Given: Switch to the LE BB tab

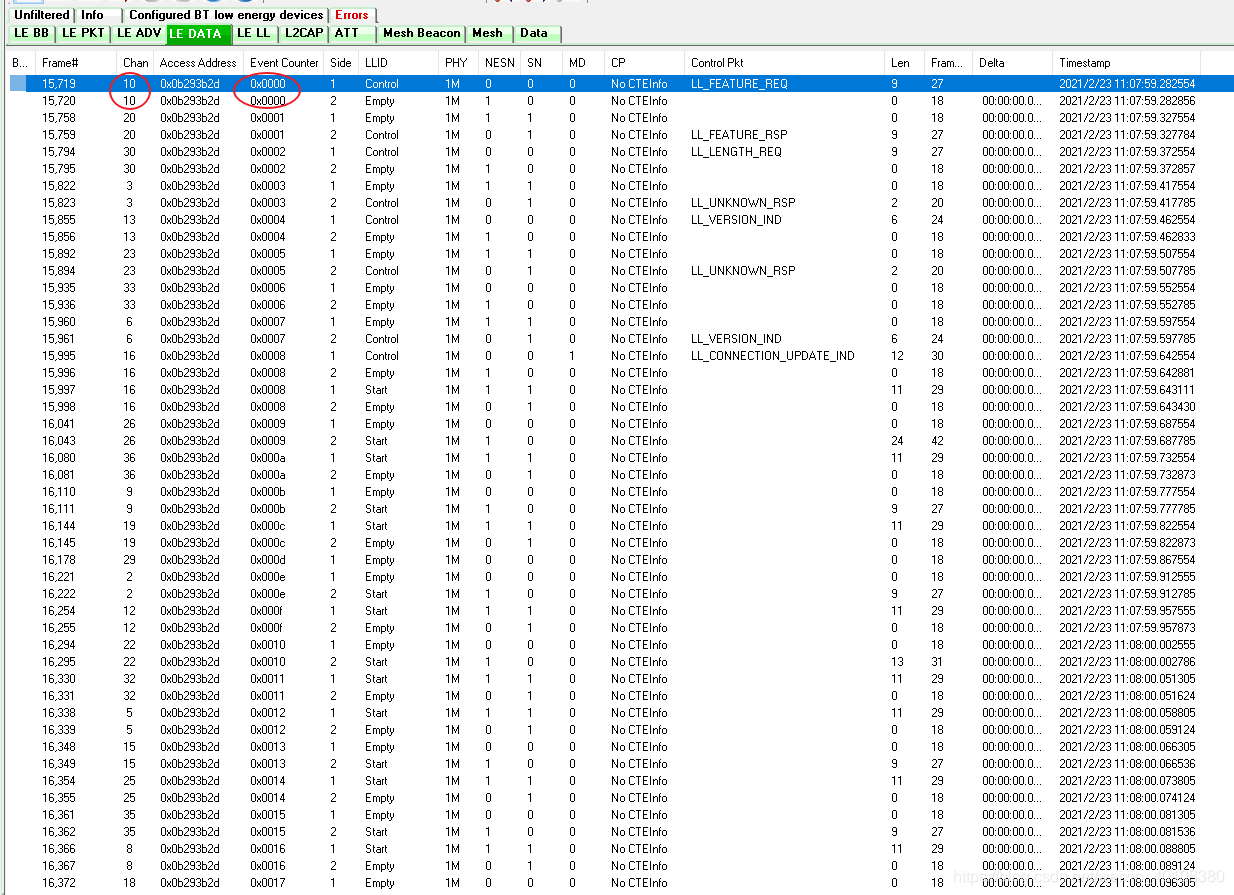Looking at the screenshot, I should (x=32, y=33).
